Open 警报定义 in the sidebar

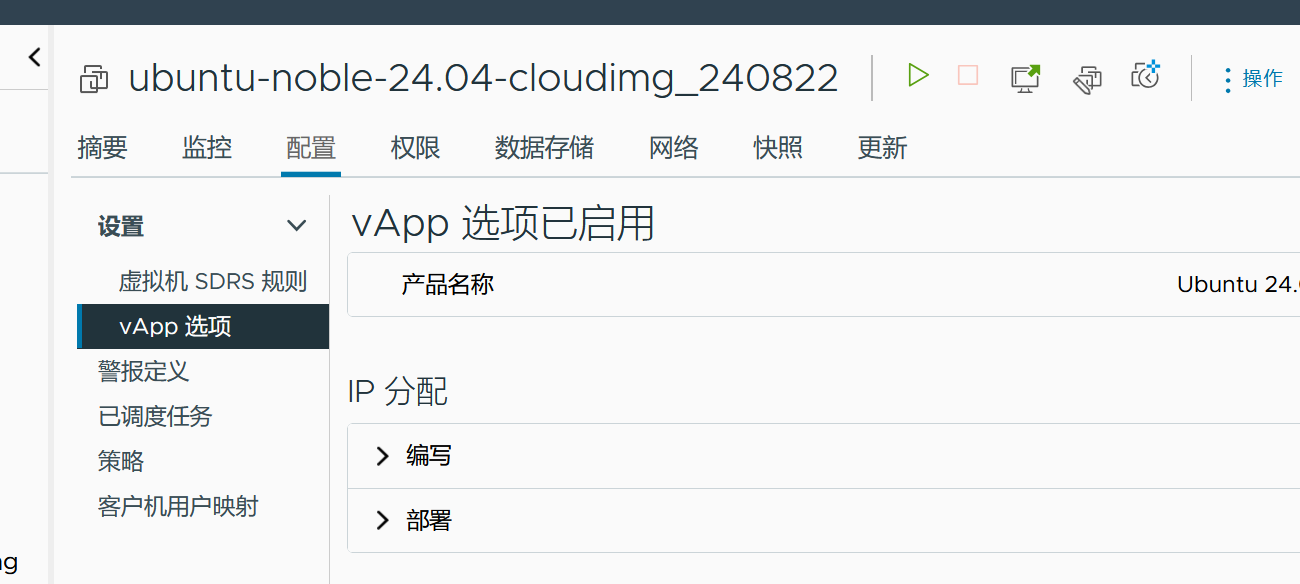(x=143, y=371)
